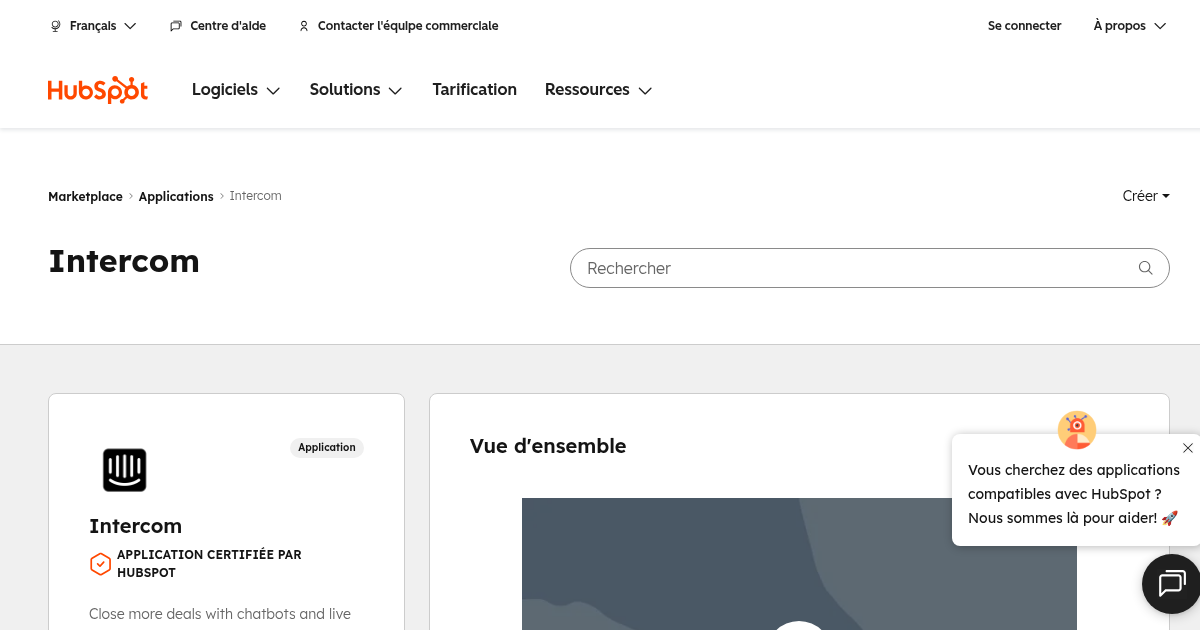Click the 'Vous cherchez des applications' message
This screenshot has height=630, width=1200.
[1074, 494]
